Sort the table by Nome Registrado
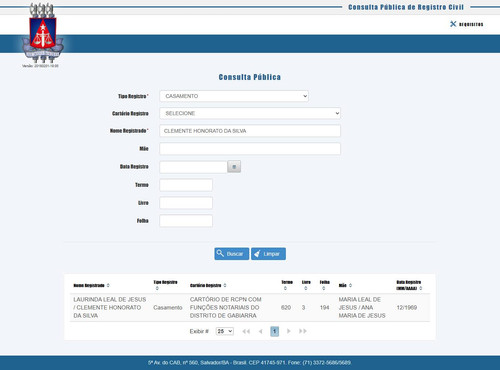Screen dimensions: 500x370 pyautogui.click(x=91, y=285)
